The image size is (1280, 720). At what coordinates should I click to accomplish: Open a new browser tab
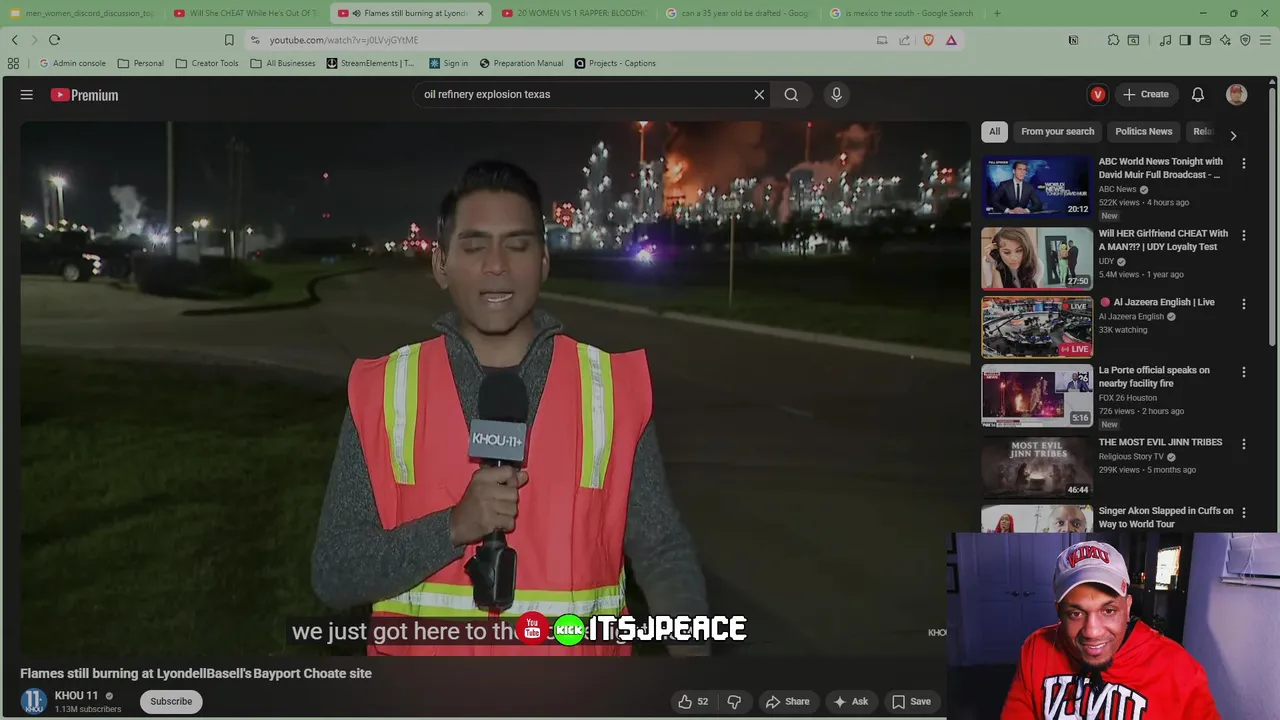pyautogui.click(x=997, y=13)
